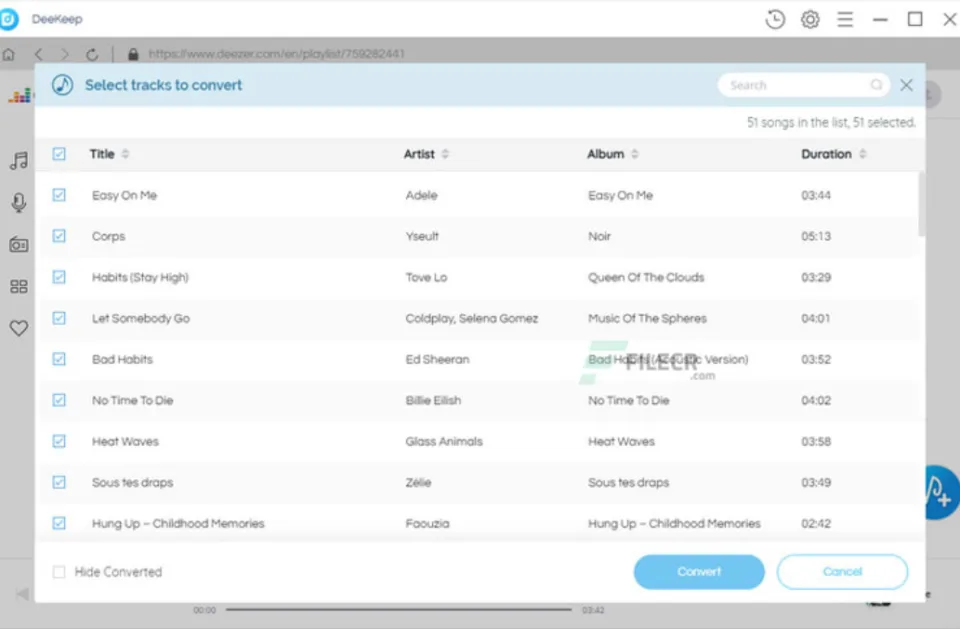Uncheck the Bad Habits track checkbox
The image size is (960, 629).
coord(59,359)
